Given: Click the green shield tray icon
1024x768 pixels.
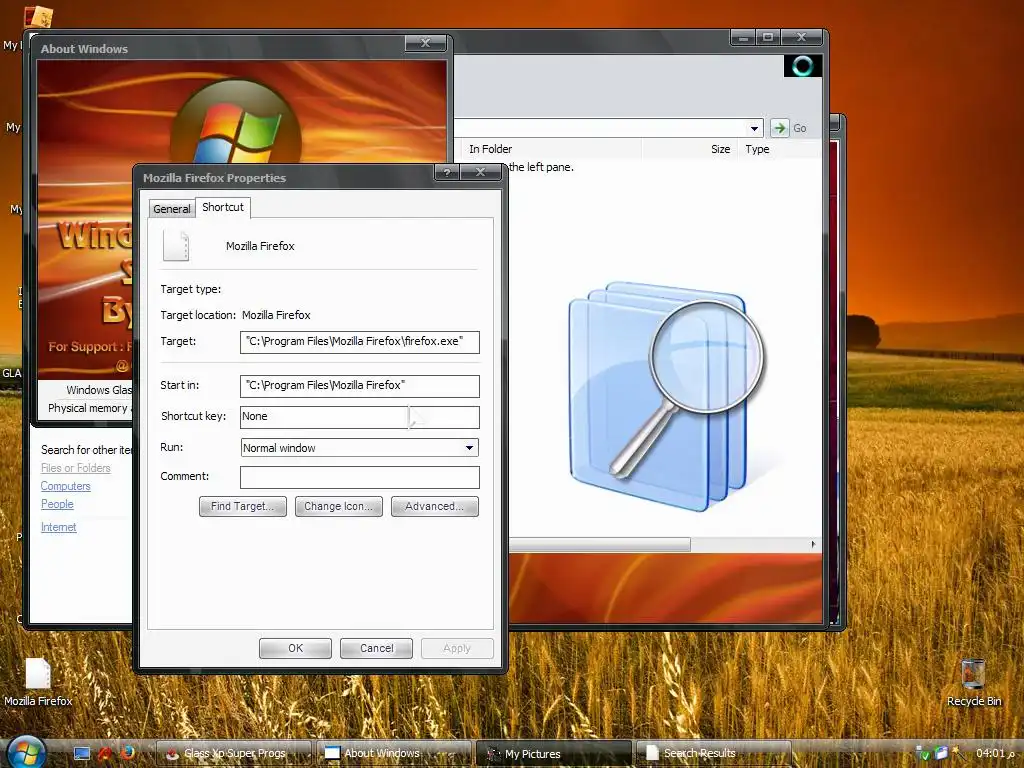Looking at the screenshot, I should [923, 754].
